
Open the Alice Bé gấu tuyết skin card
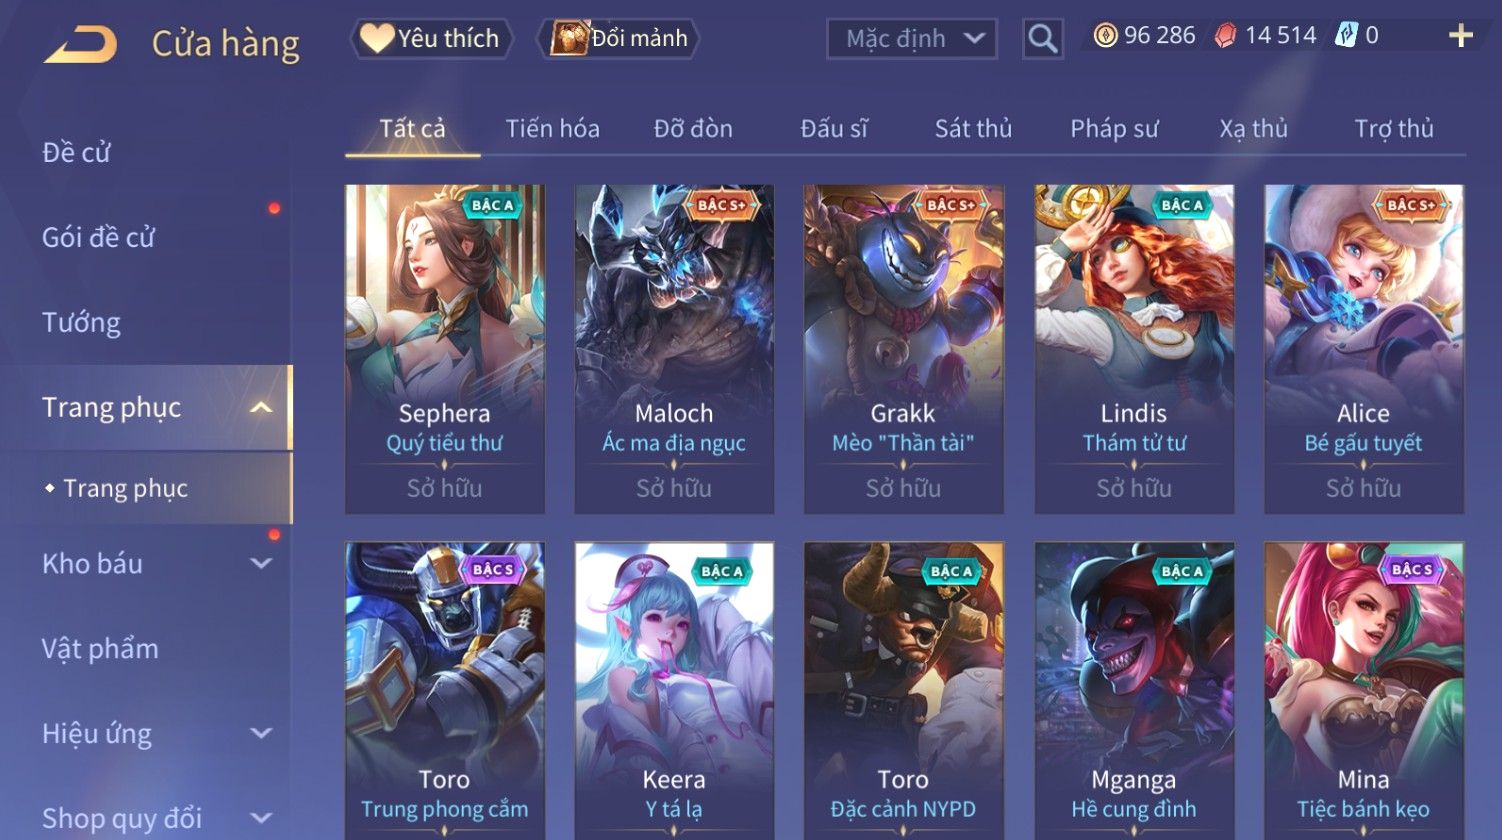click(x=1364, y=349)
